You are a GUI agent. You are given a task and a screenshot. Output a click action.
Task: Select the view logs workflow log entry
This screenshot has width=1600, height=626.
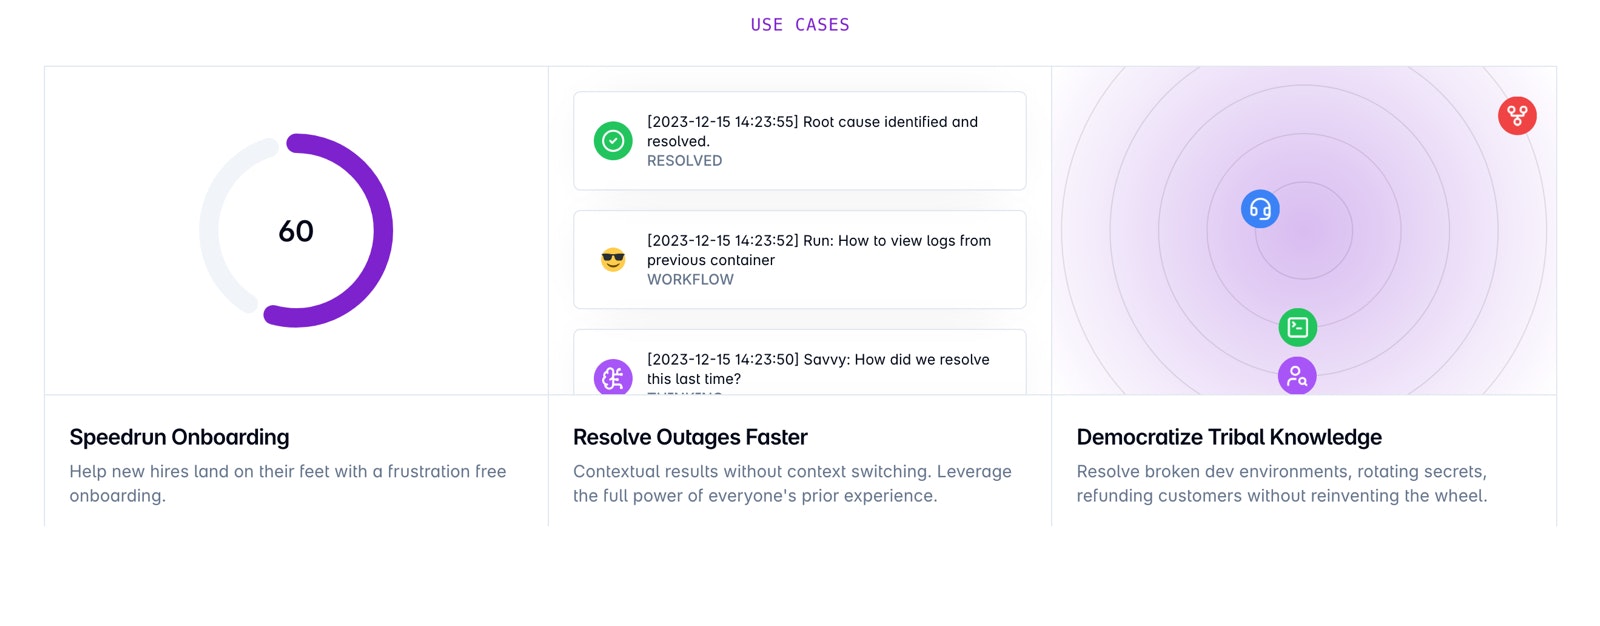click(800, 260)
